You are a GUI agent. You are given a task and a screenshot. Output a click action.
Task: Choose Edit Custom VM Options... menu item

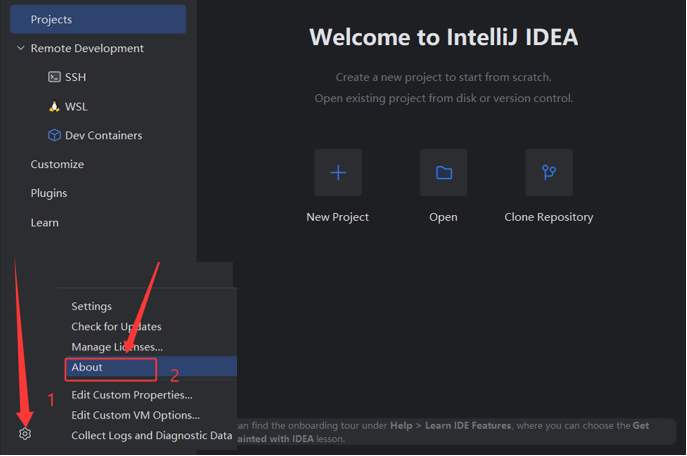coord(135,415)
